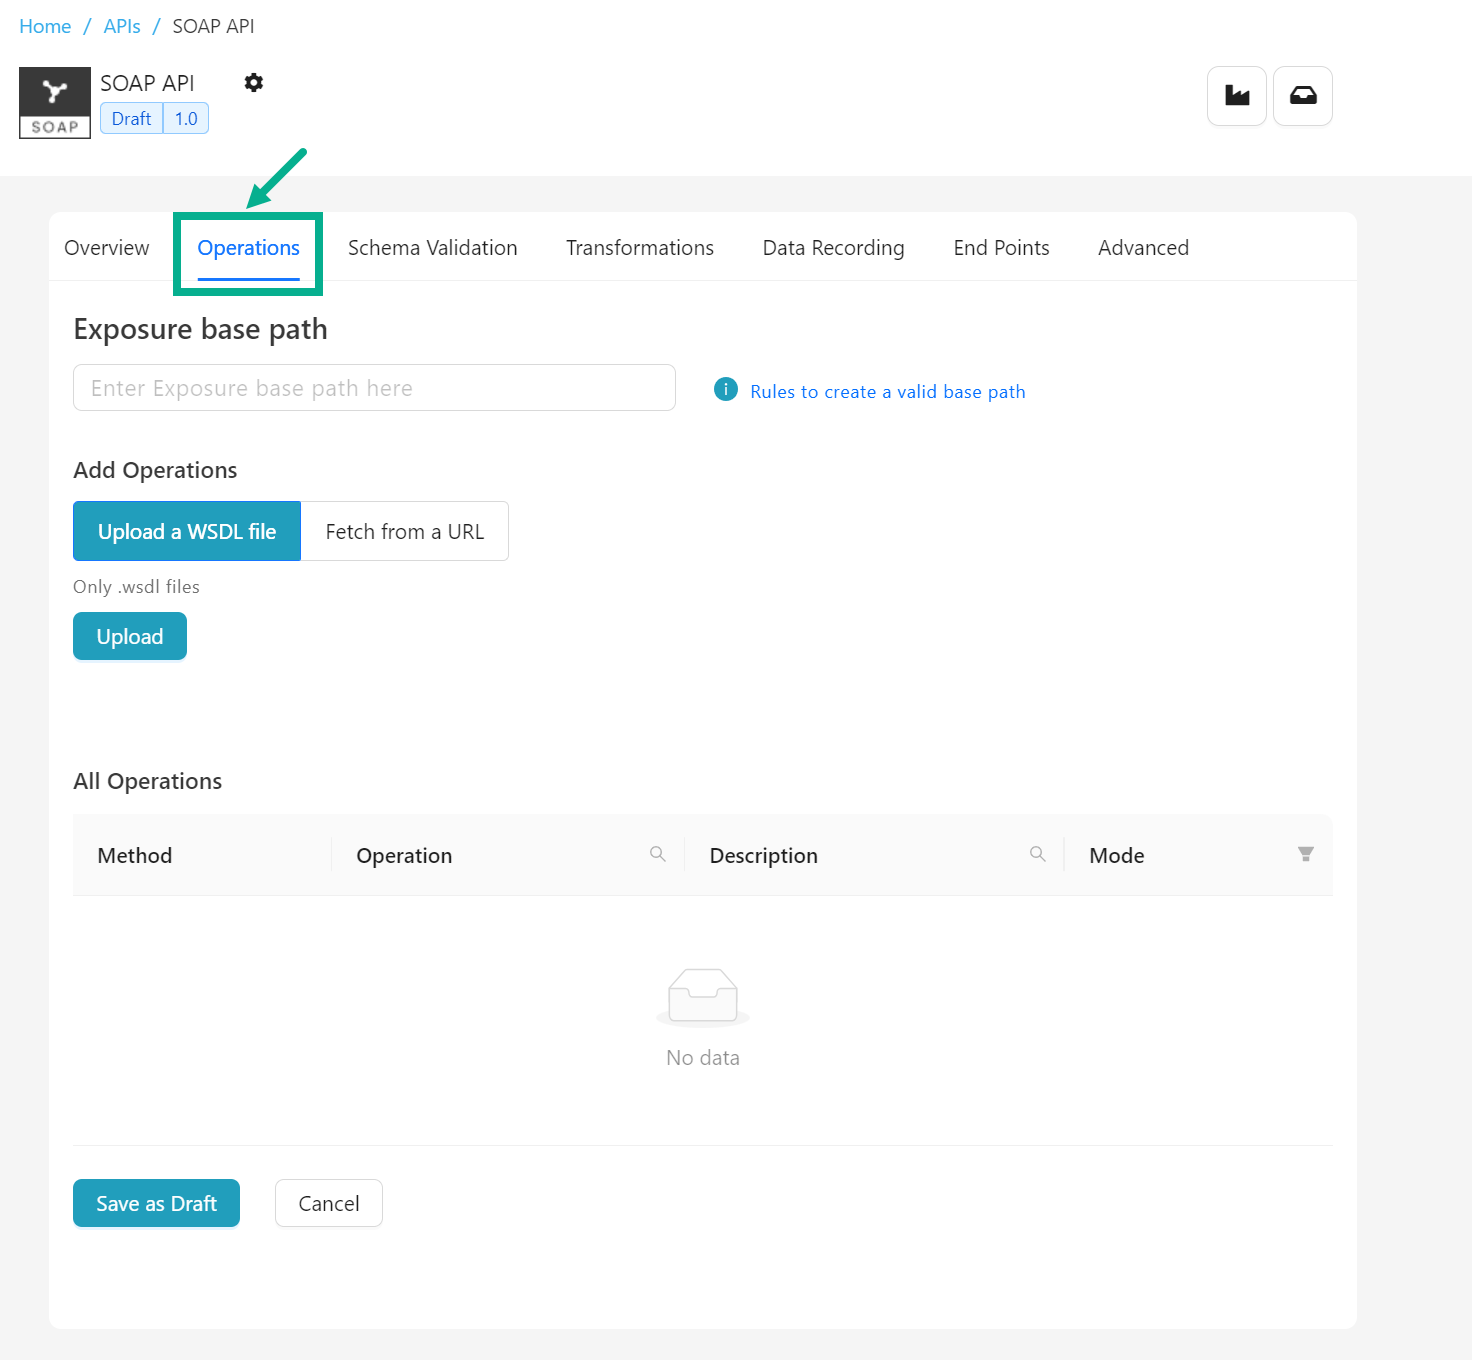
Task: Click Save as Draft
Action: coord(156,1203)
